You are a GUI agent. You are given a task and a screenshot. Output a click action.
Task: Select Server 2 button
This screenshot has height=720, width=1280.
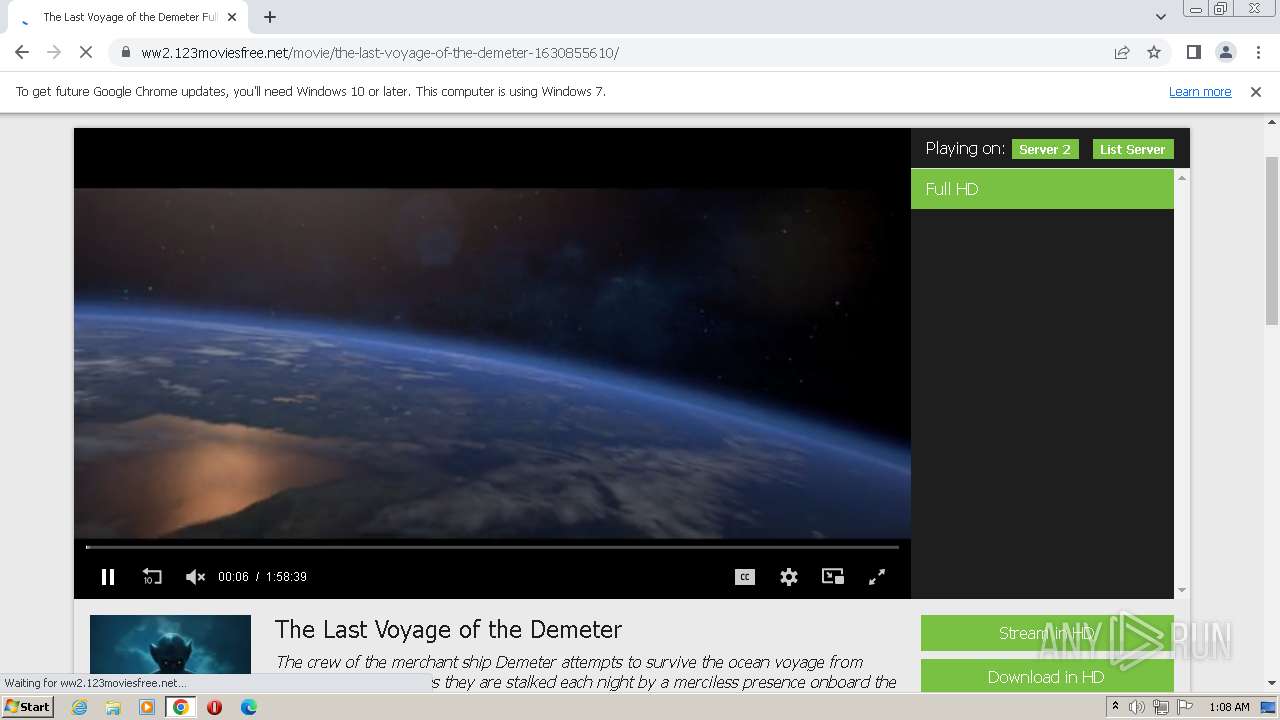[1045, 149]
